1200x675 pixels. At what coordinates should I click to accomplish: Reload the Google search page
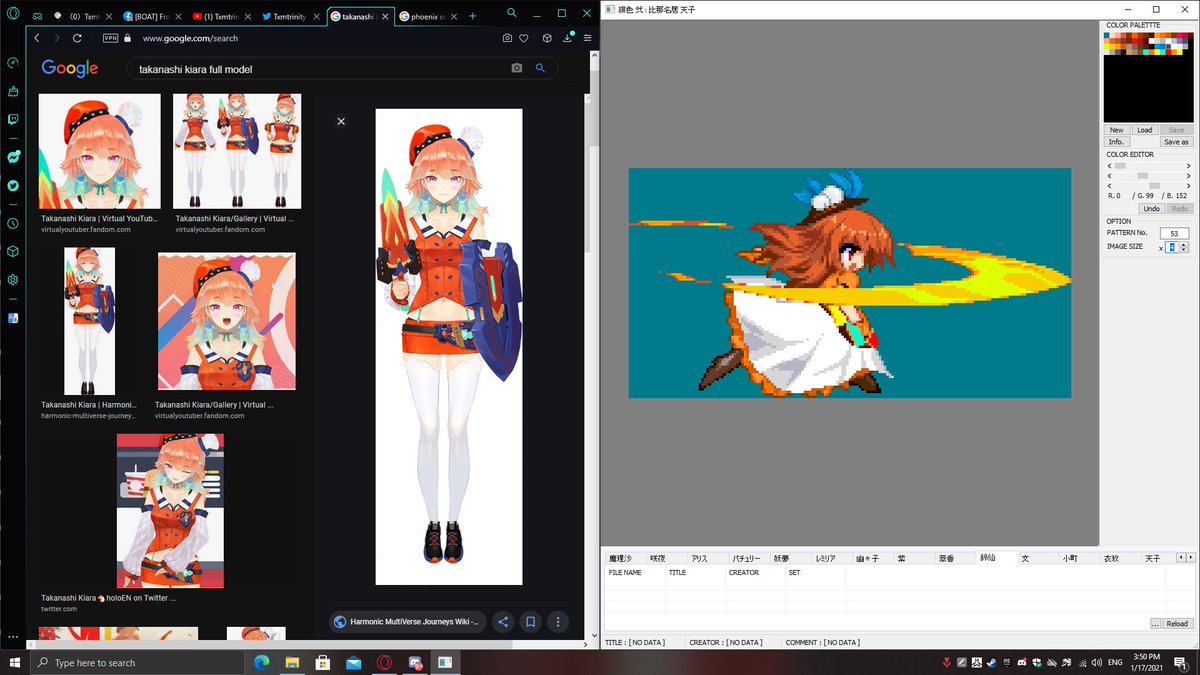(77, 38)
